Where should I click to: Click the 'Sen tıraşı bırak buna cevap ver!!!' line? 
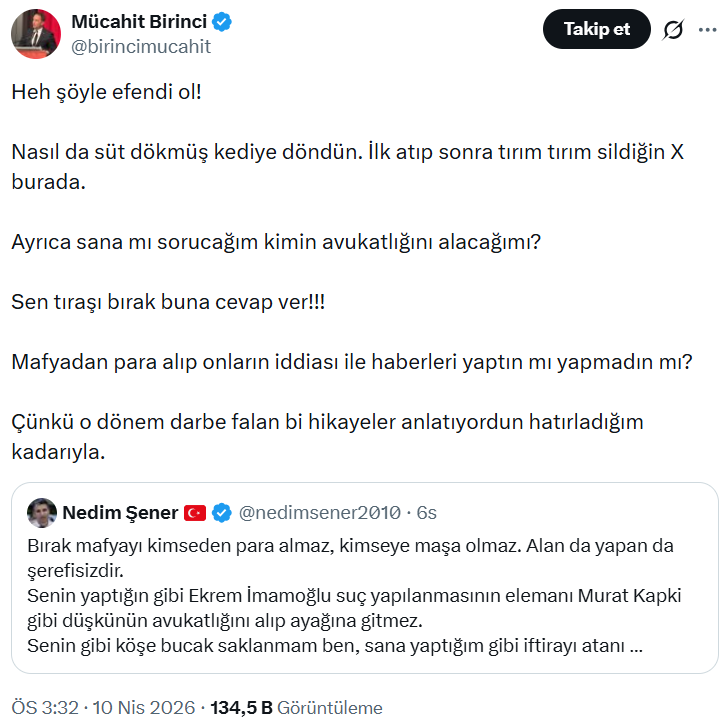pyautogui.click(x=168, y=301)
